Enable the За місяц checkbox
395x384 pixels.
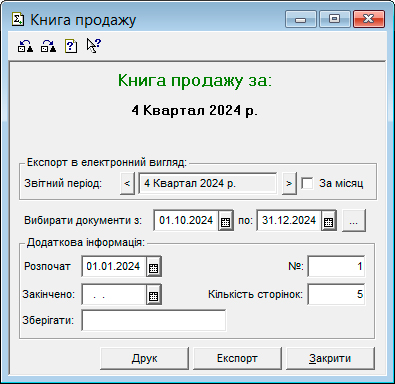pyautogui.click(x=307, y=183)
